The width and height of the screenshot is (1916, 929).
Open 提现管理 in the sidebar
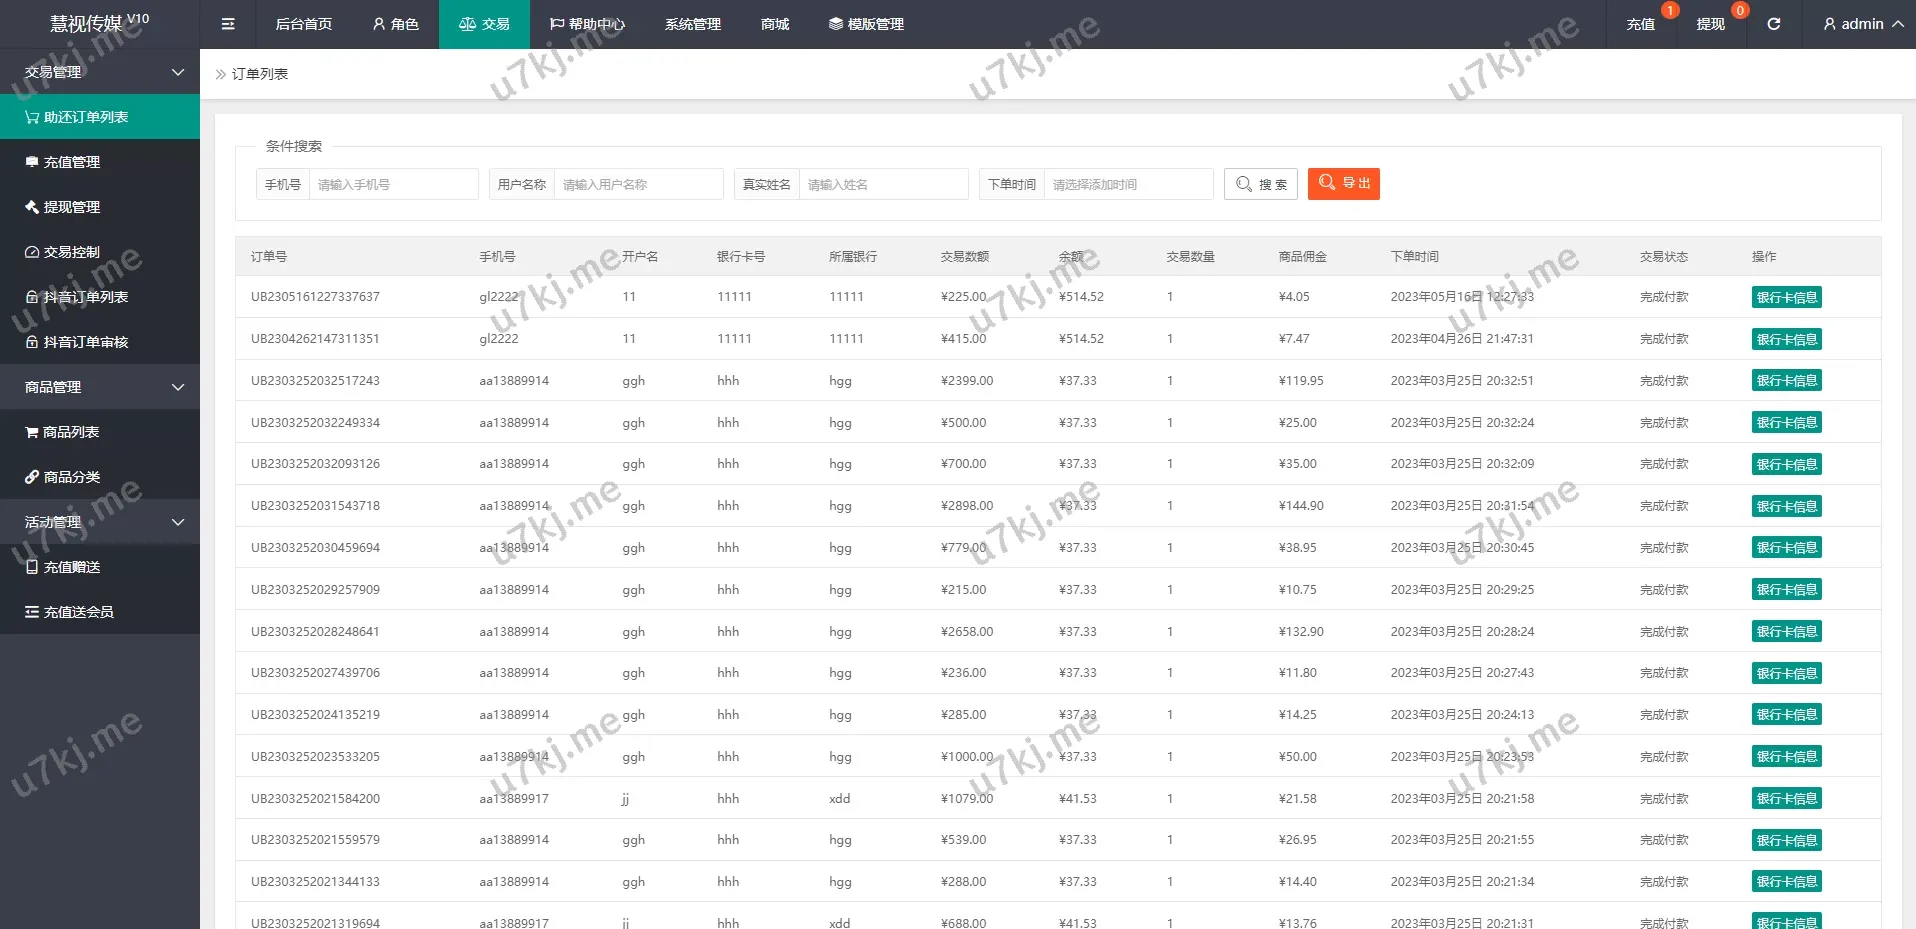(72, 207)
